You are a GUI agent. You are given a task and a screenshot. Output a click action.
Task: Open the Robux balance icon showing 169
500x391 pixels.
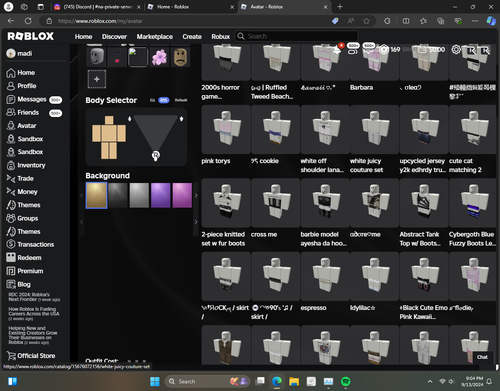click(384, 50)
